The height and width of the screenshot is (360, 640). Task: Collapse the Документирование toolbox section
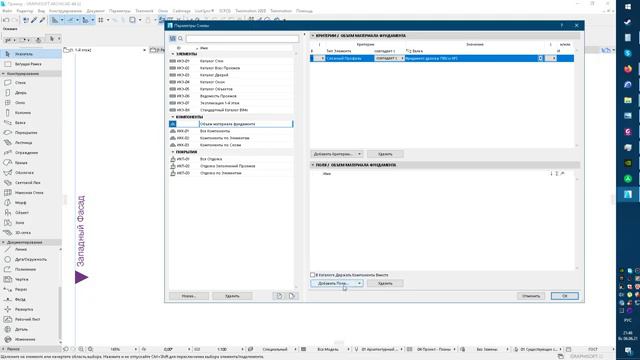click(4, 242)
